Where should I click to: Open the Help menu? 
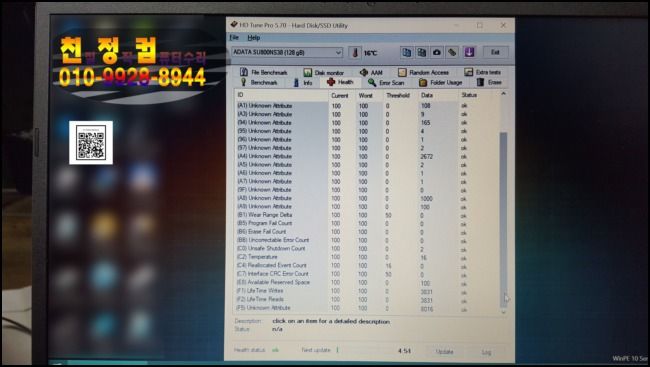(254, 38)
